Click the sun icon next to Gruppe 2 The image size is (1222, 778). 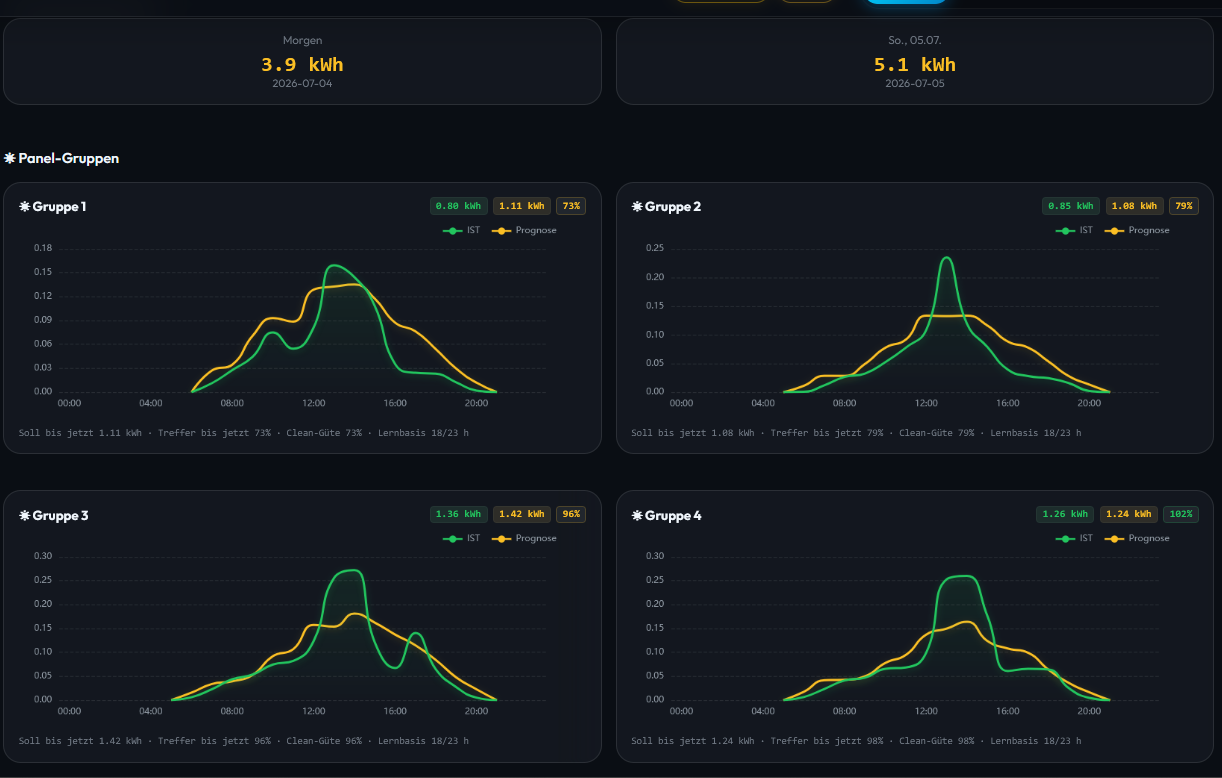point(637,207)
